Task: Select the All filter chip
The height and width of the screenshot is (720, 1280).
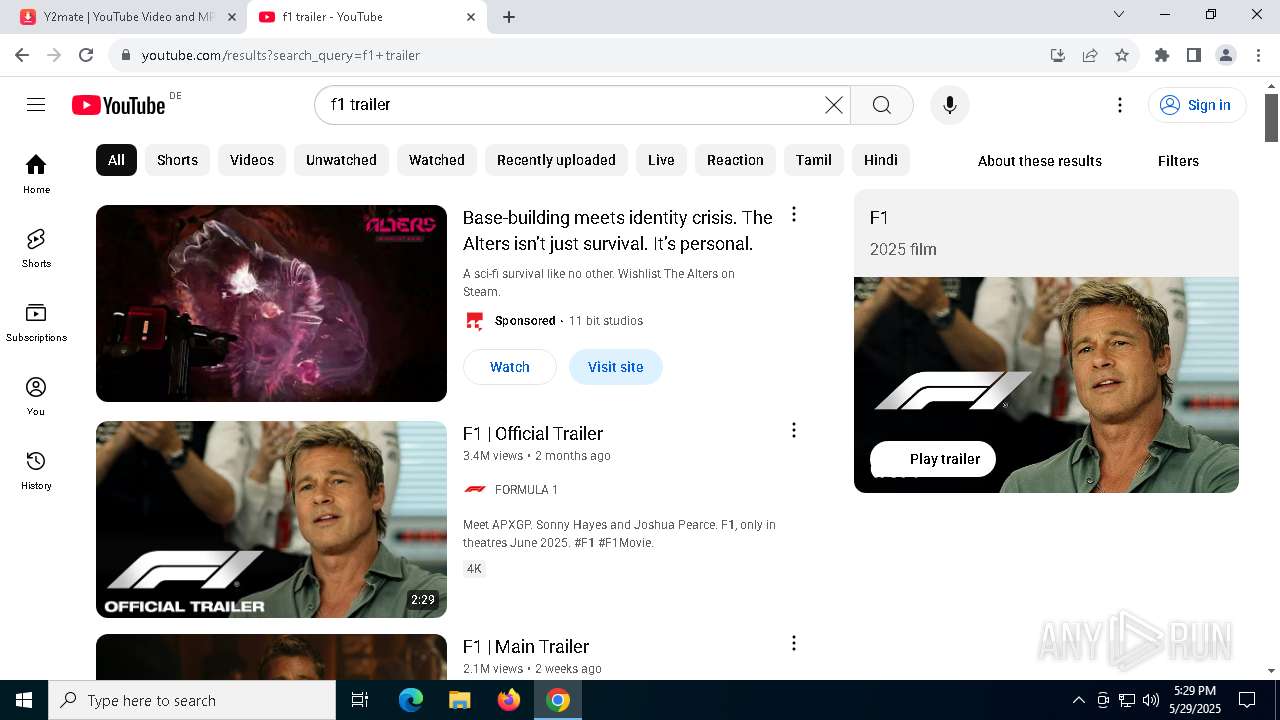Action: [116, 160]
